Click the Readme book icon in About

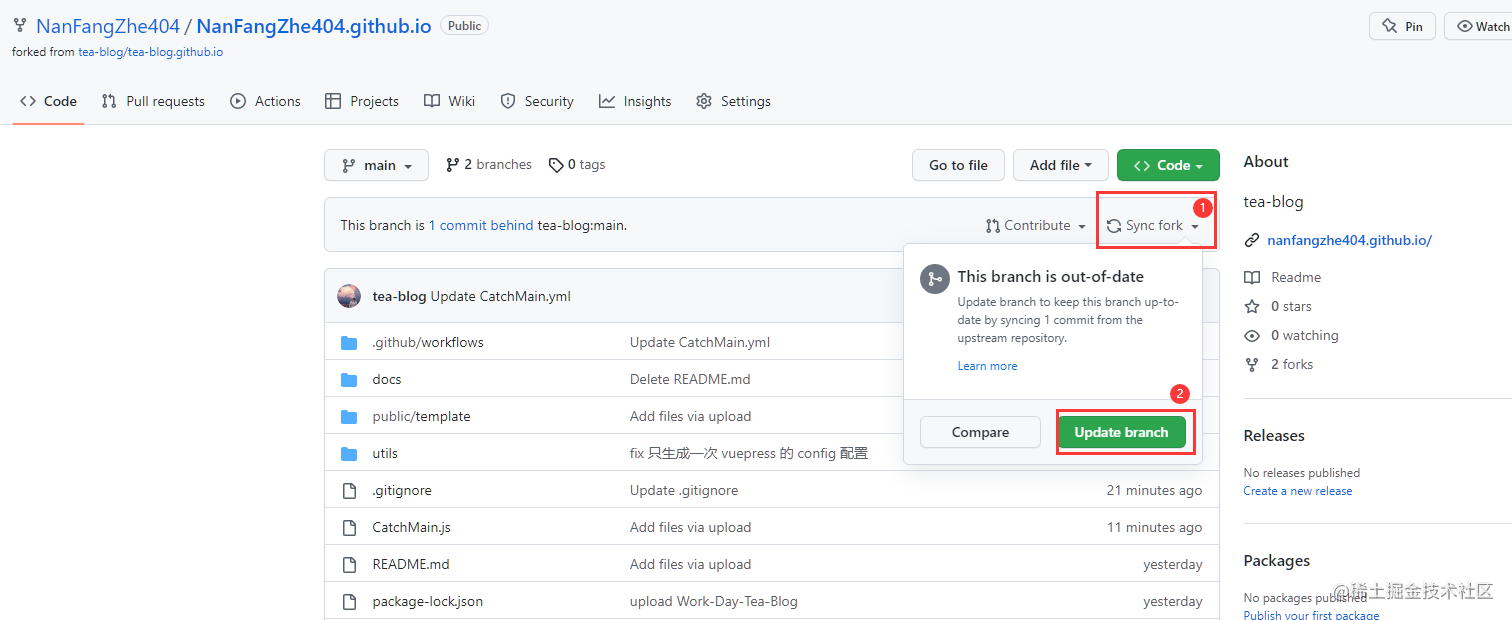pyautogui.click(x=1251, y=278)
